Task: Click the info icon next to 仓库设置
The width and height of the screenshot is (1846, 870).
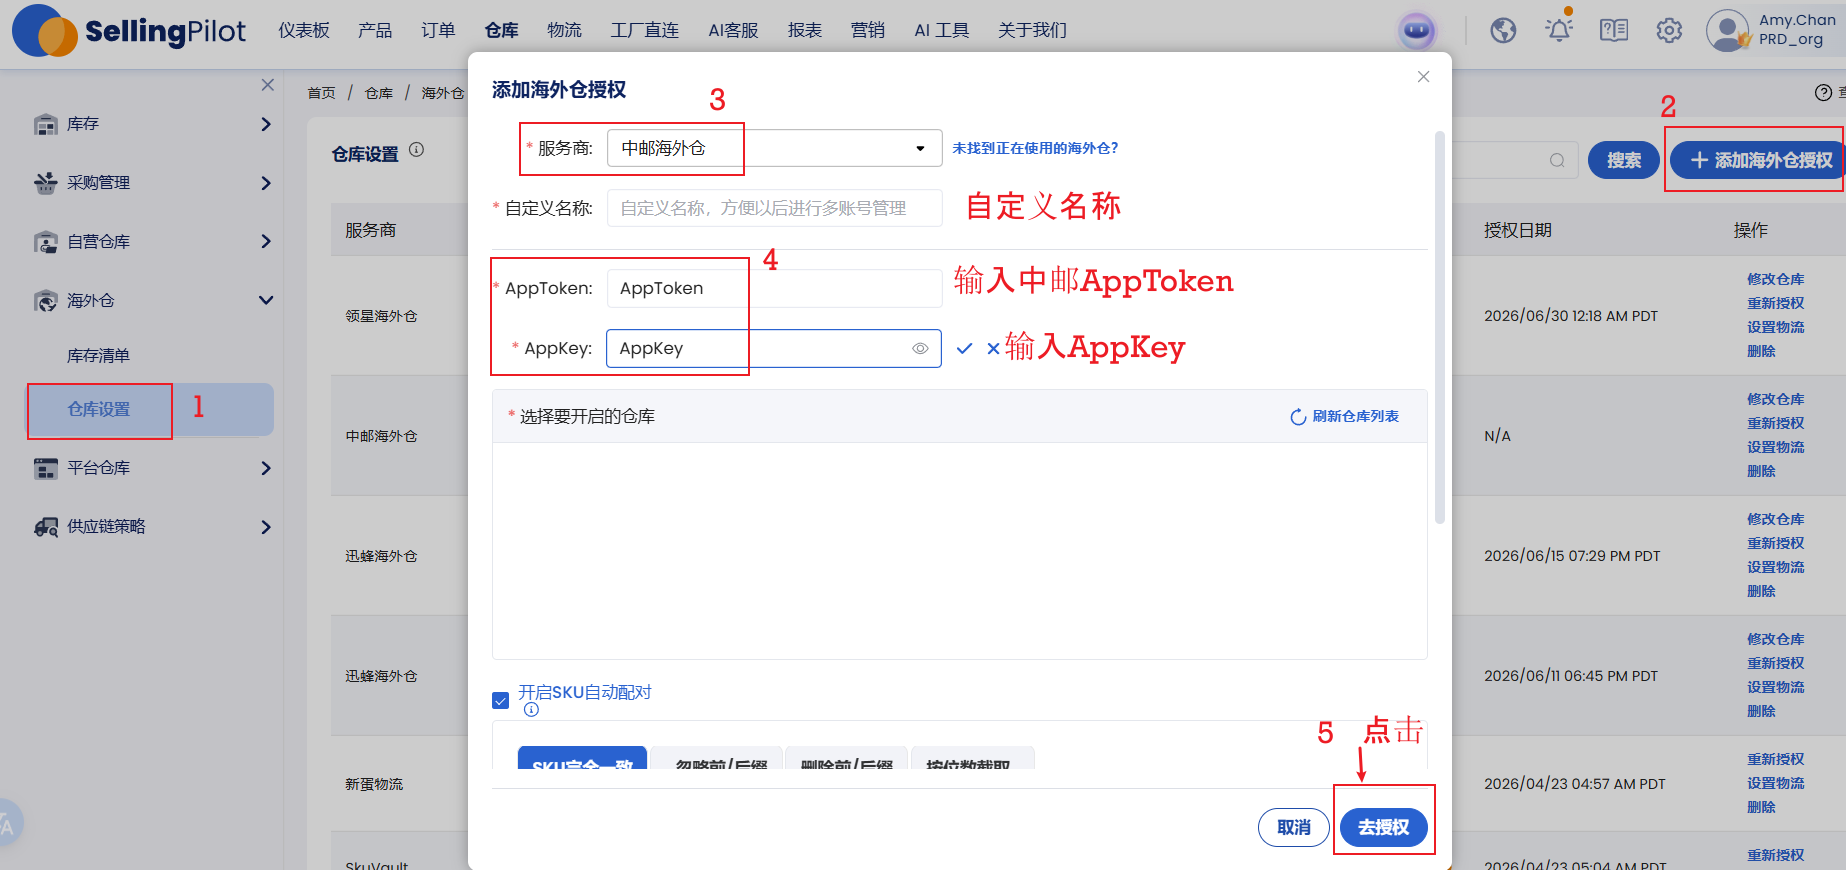Action: [417, 150]
